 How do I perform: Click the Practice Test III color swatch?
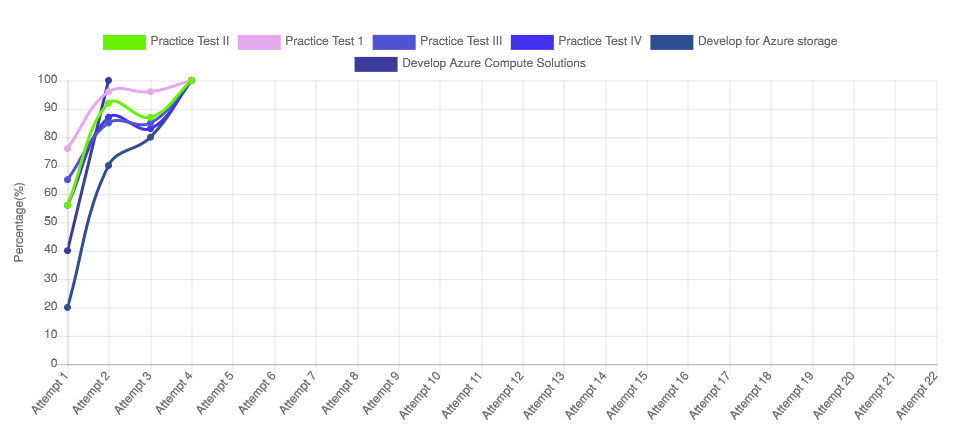[x=394, y=42]
